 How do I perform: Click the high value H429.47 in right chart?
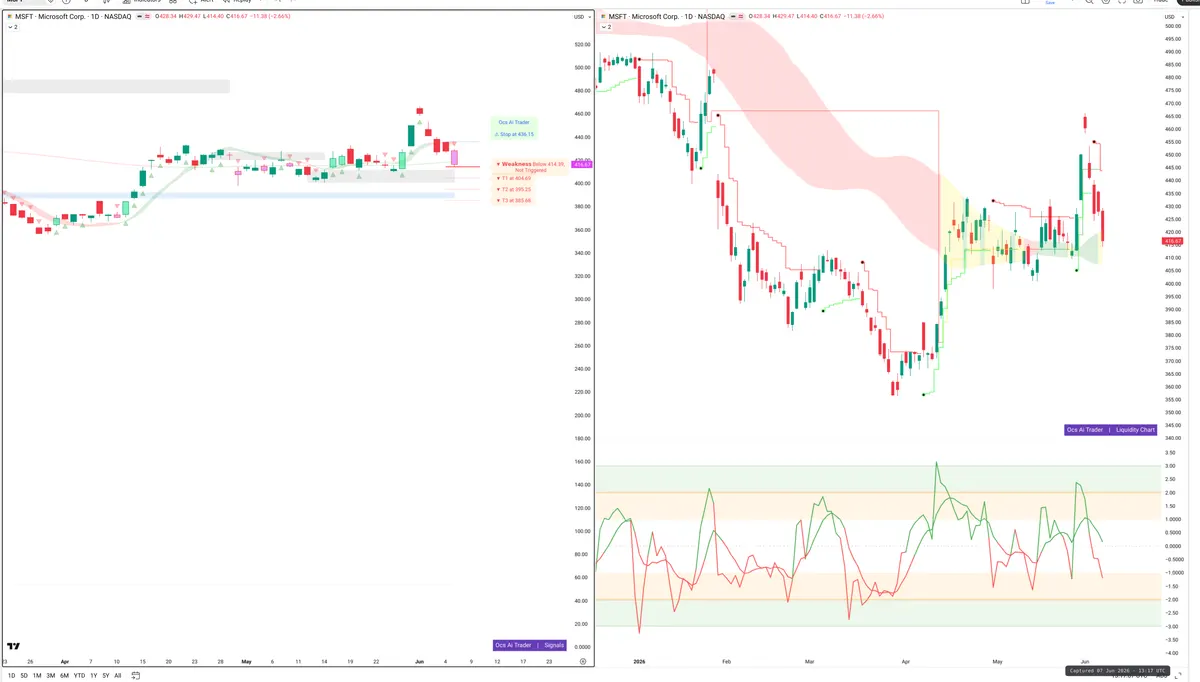(784, 16)
